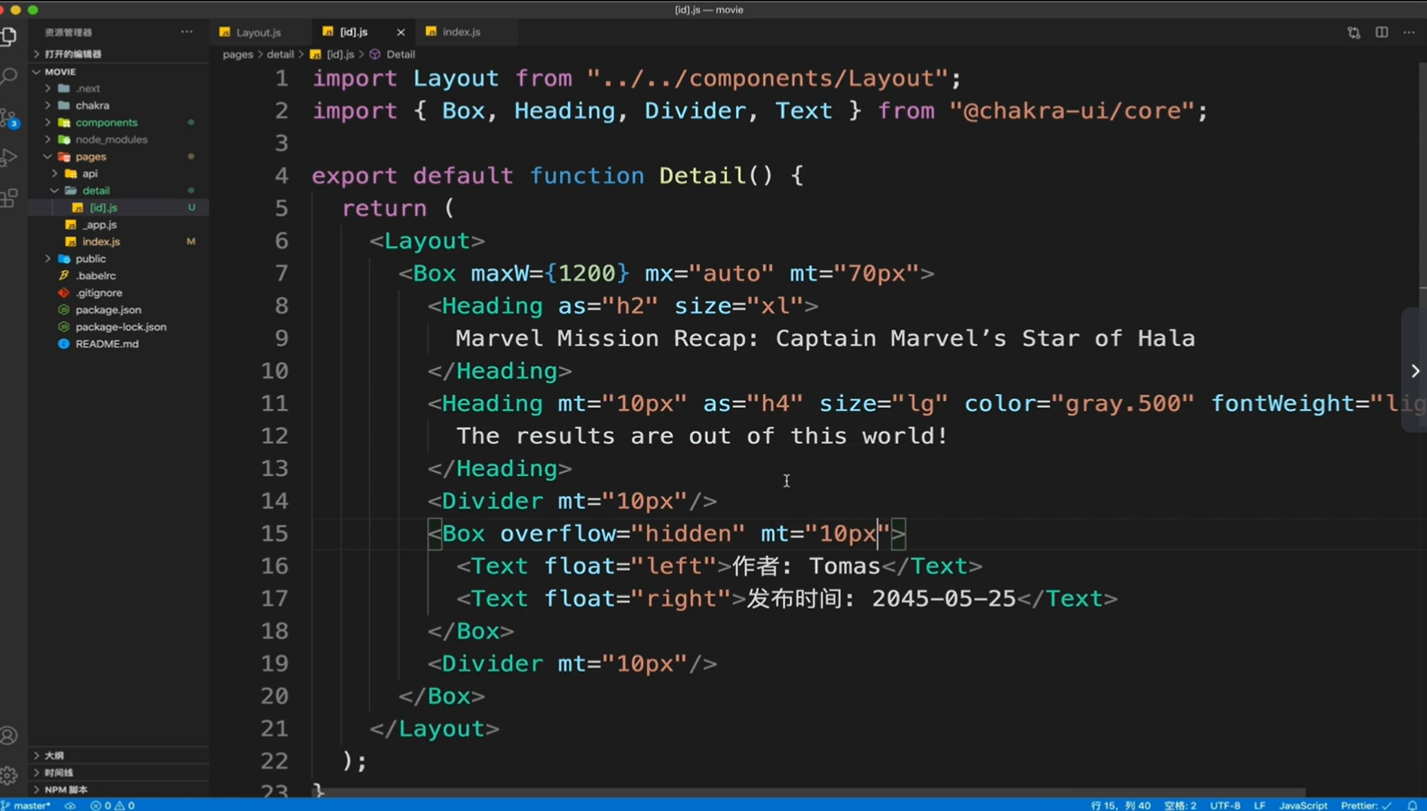The width and height of the screenshot is (1427, 811).
Task: Click the master branch indicator
Action: click(x=27, y=805)
